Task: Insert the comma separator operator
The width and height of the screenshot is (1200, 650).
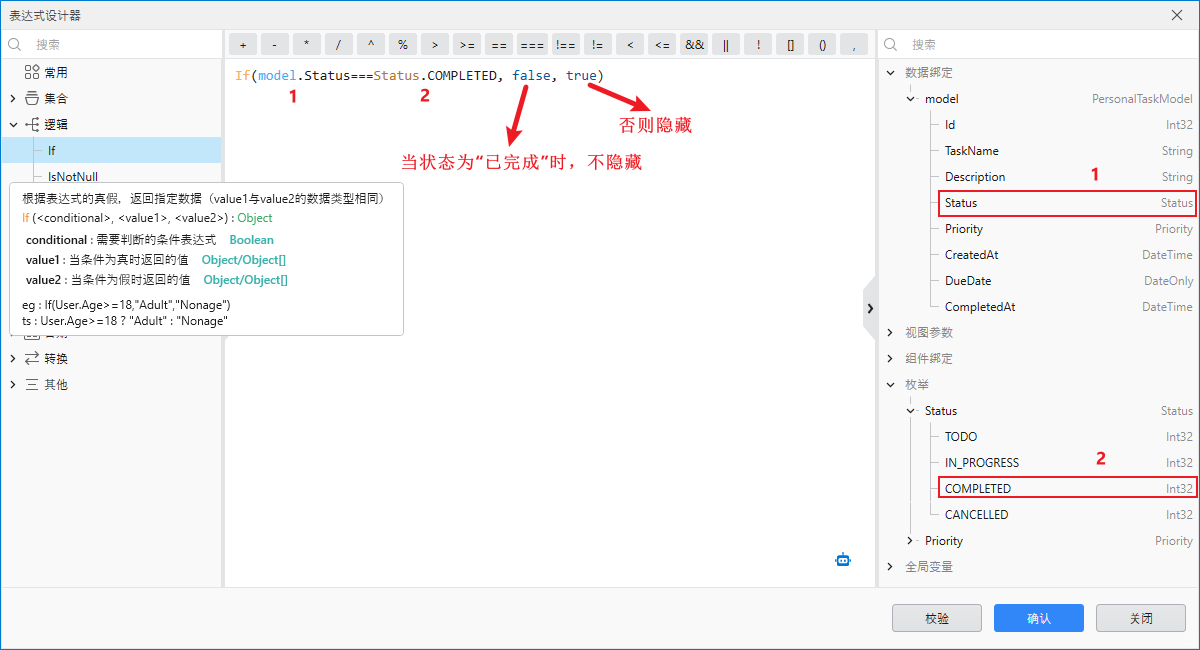Action: tap(852, 44)
